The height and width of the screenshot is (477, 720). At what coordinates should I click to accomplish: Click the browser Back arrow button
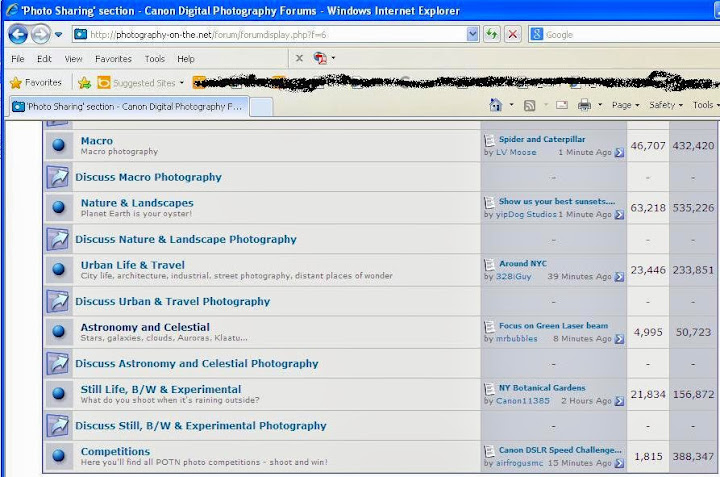tap(18, 34)
